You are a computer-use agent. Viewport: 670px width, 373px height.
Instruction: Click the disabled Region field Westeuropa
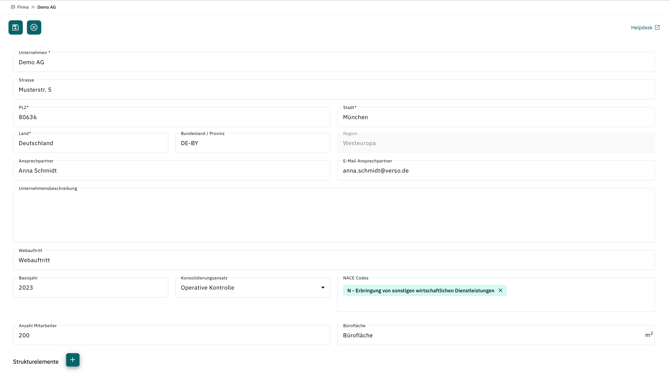coord(496,143)
